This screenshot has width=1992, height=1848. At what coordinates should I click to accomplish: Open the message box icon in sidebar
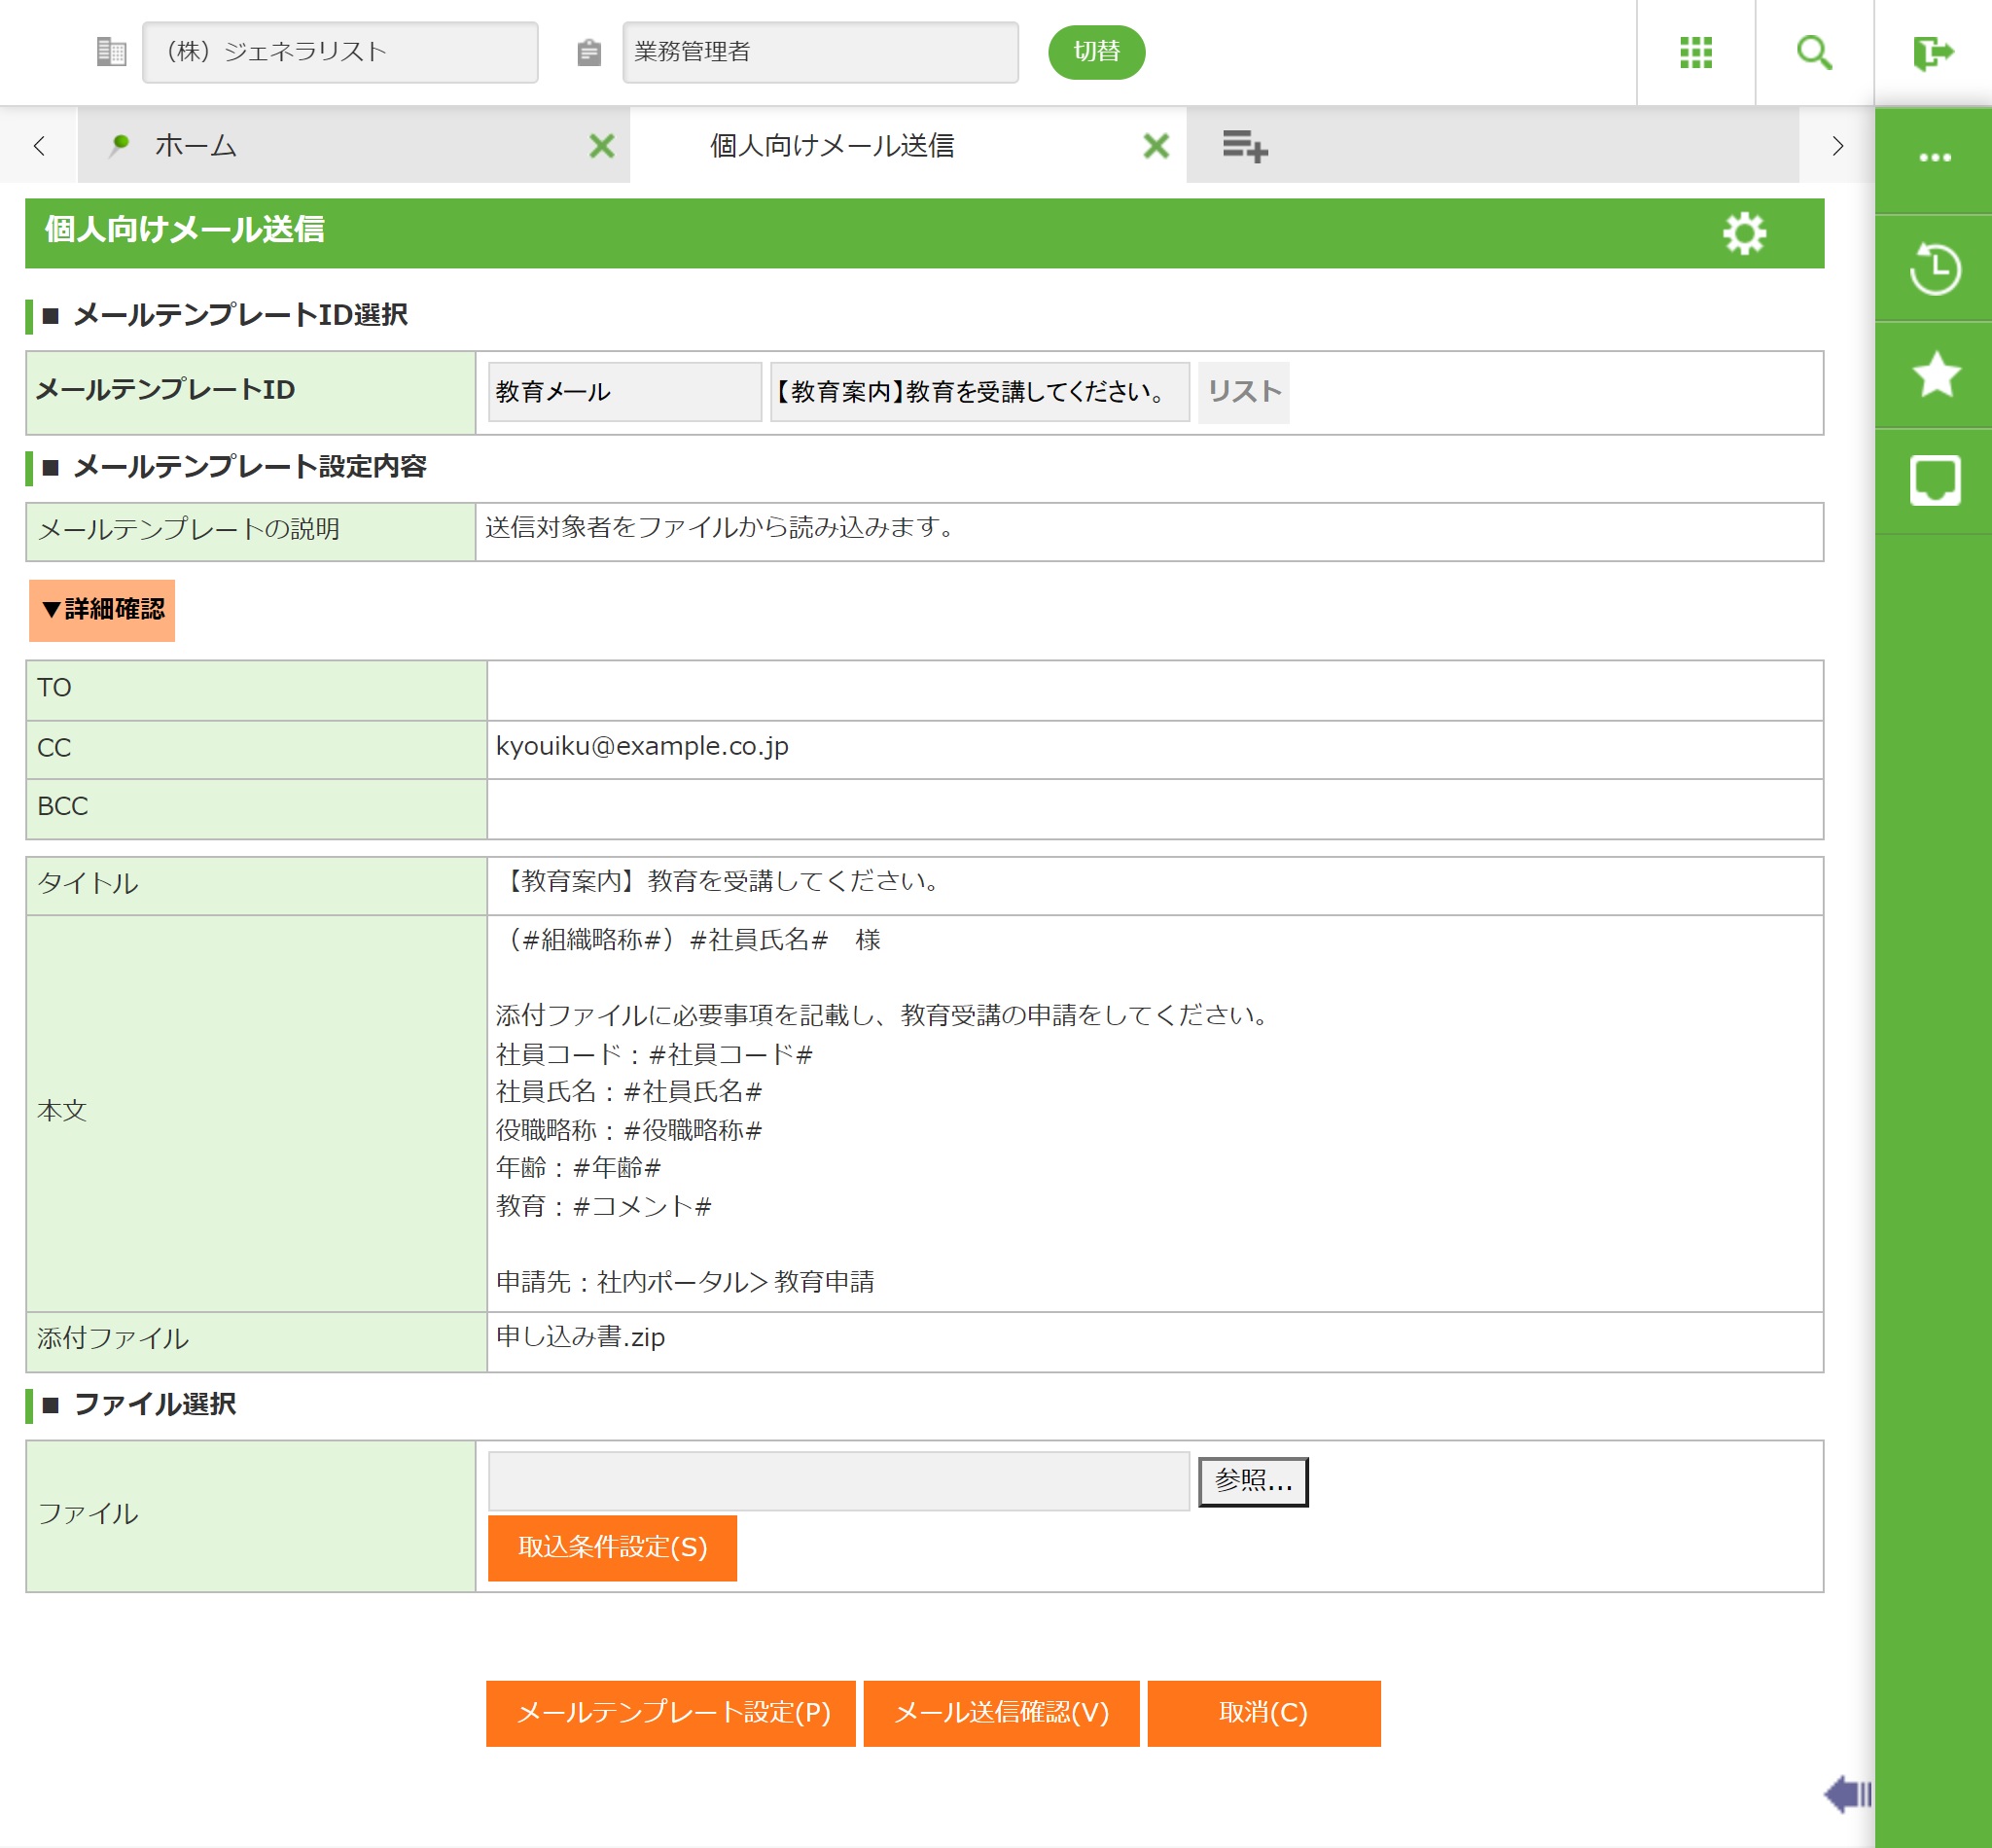point(1934,481)
